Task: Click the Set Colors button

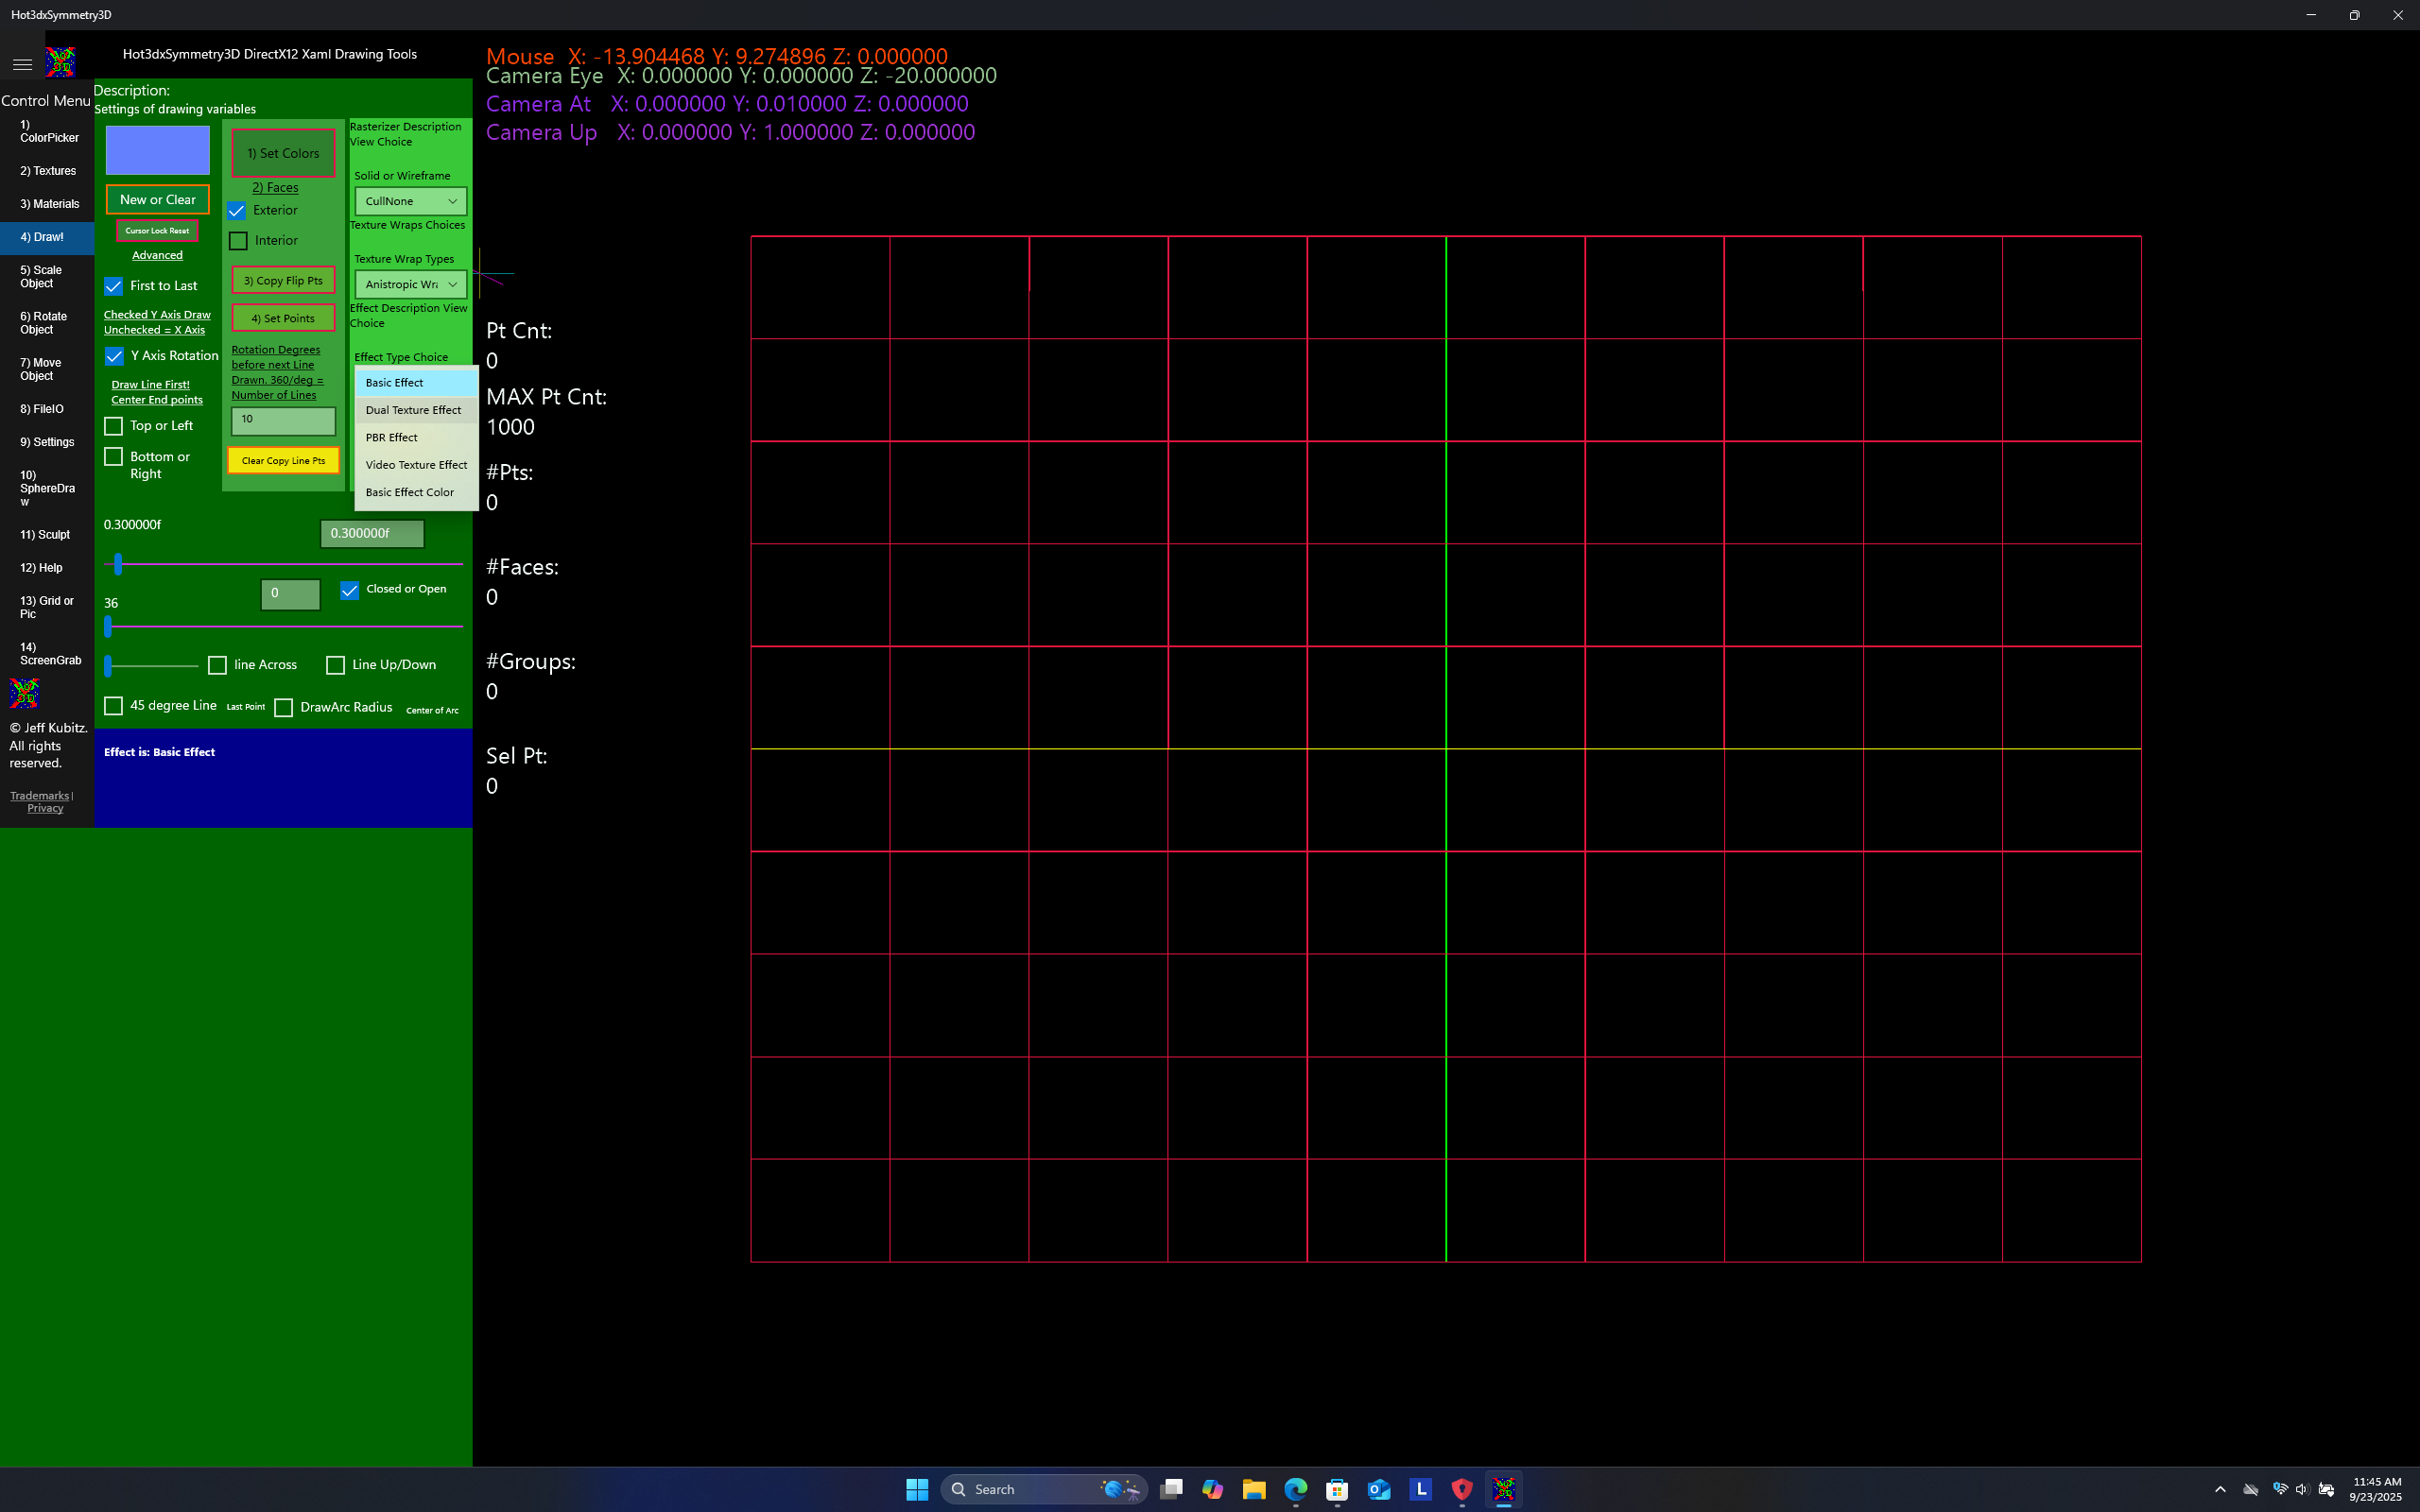Action: [283, 153]
